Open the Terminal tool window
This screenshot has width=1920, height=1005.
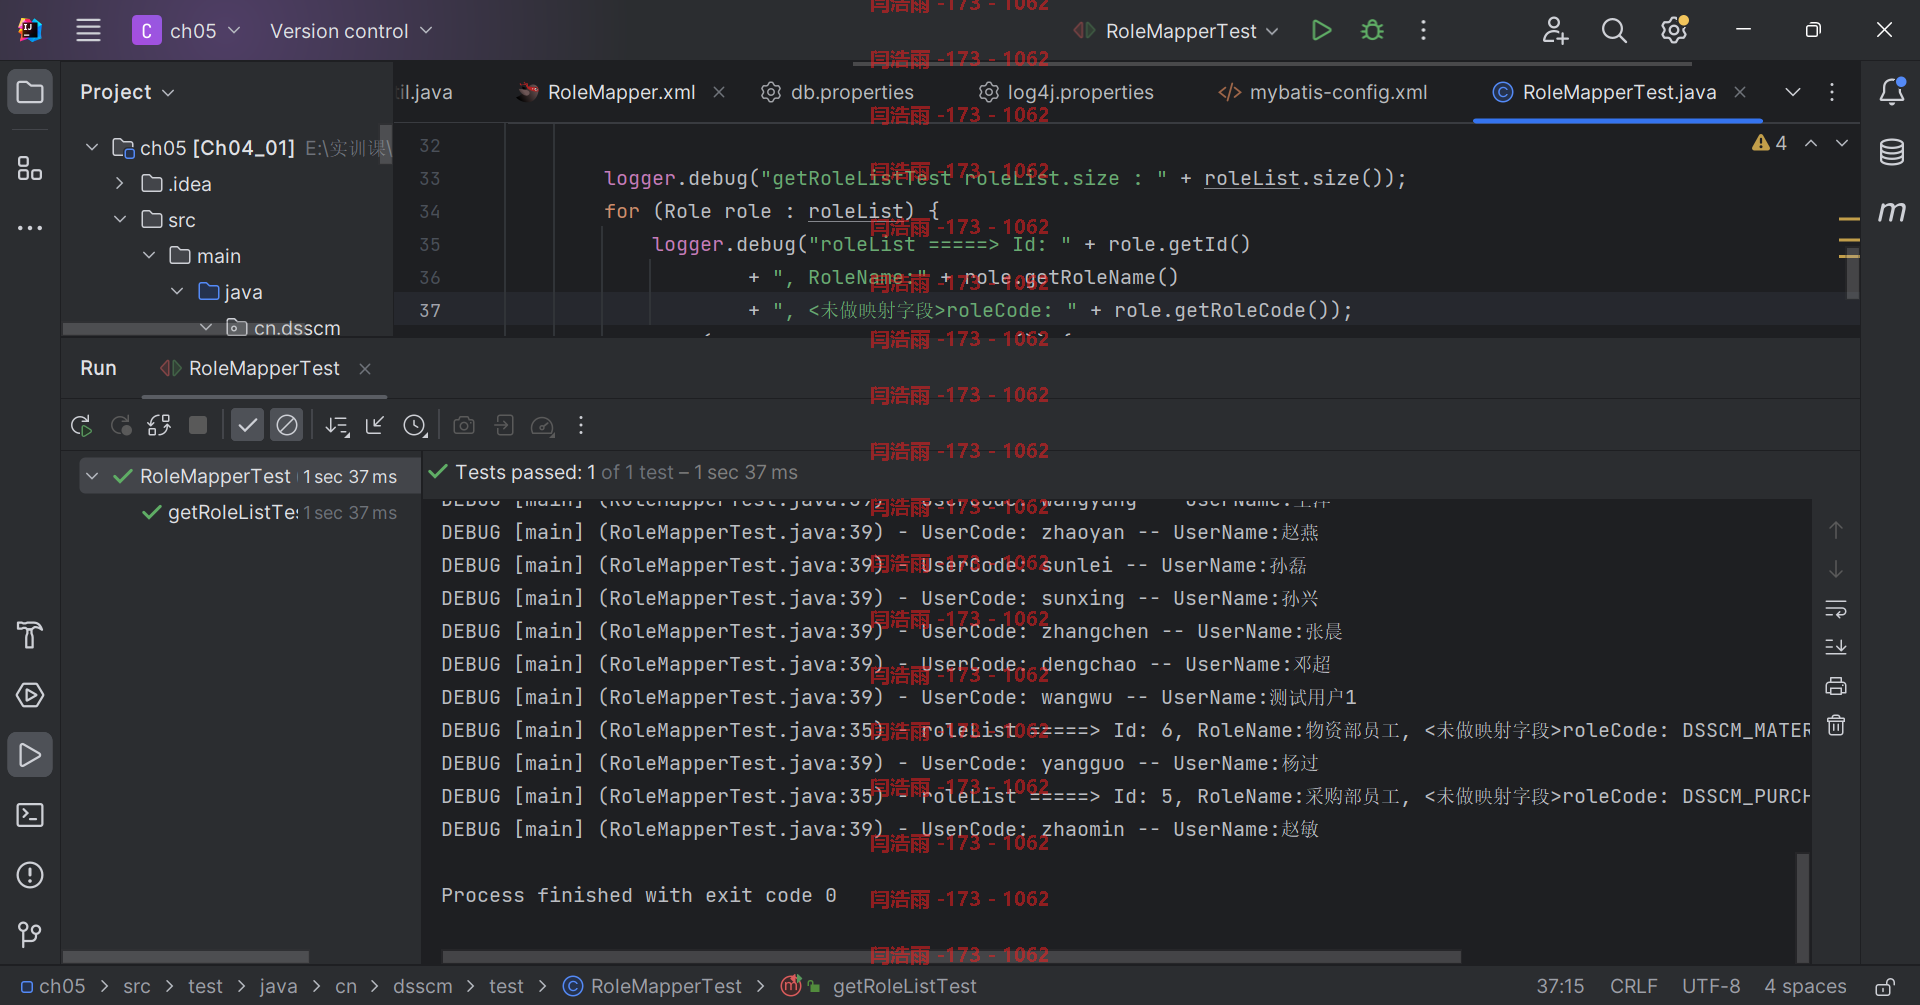30,815
